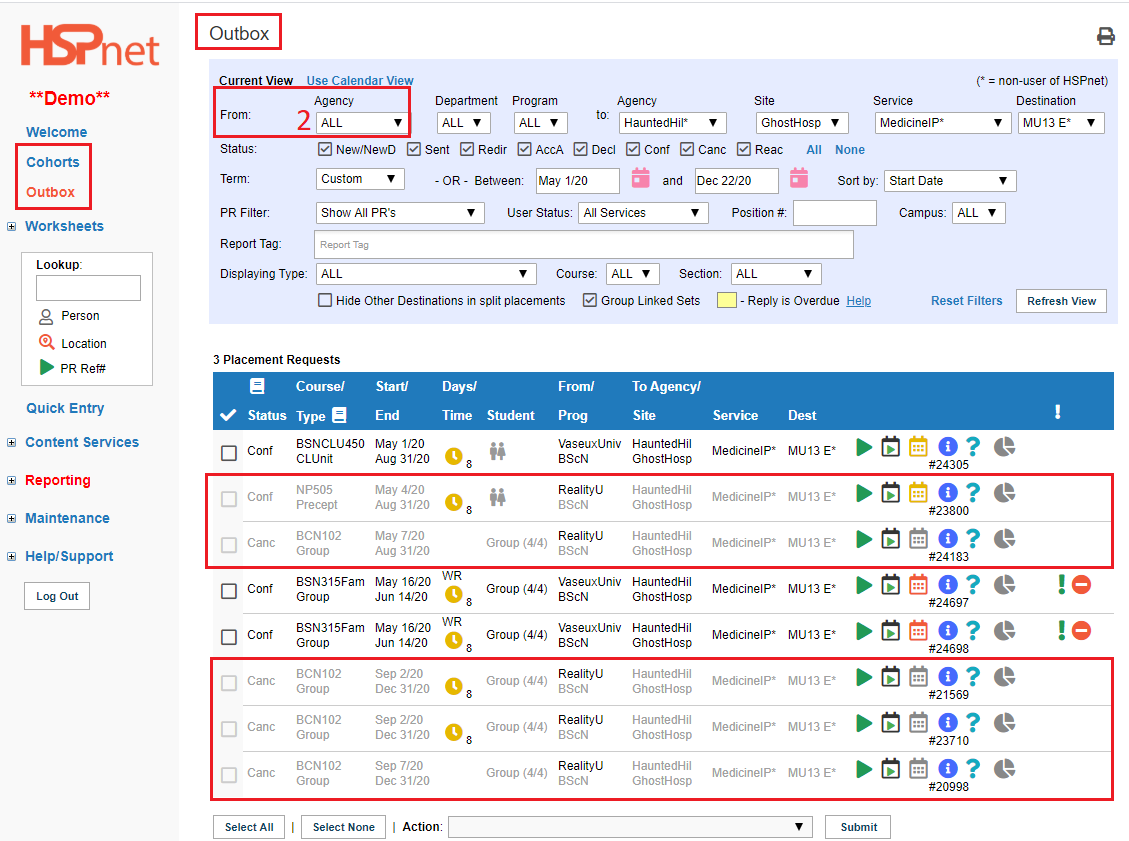Select row checkbox for request #24697
1129x841 pixels.
229,591
